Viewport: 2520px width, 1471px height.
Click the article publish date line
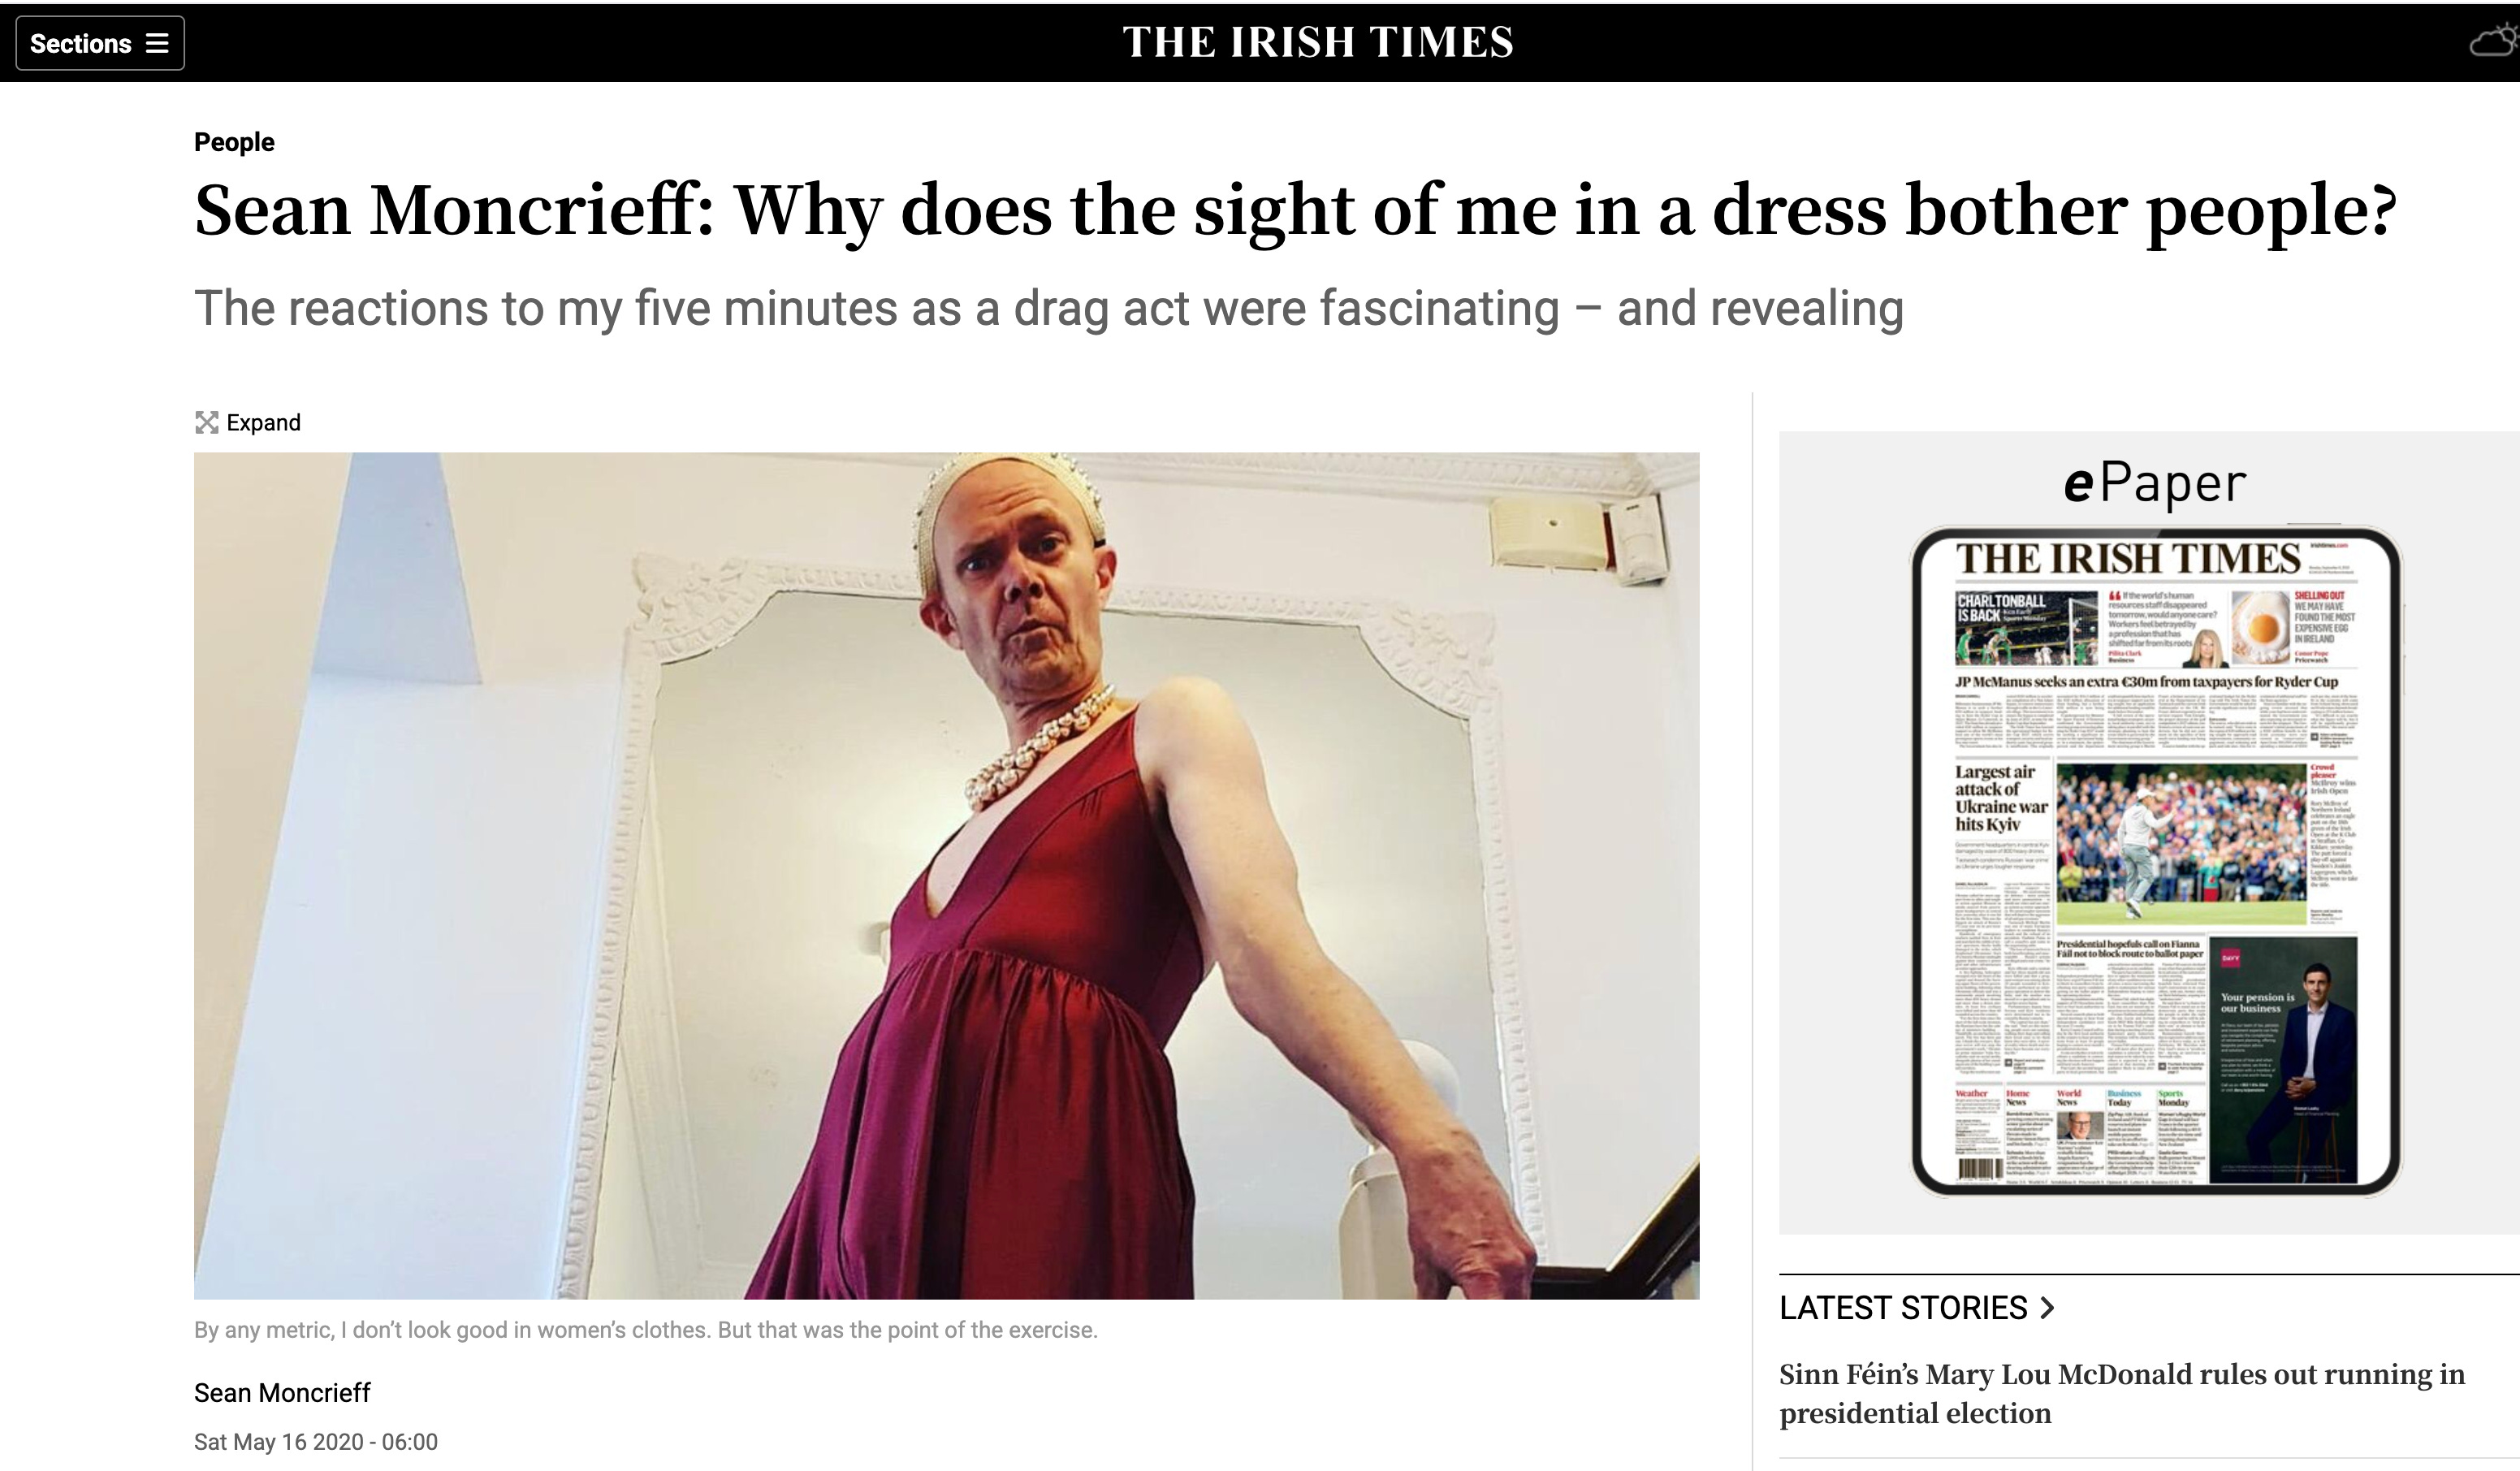coord(316,1442)
